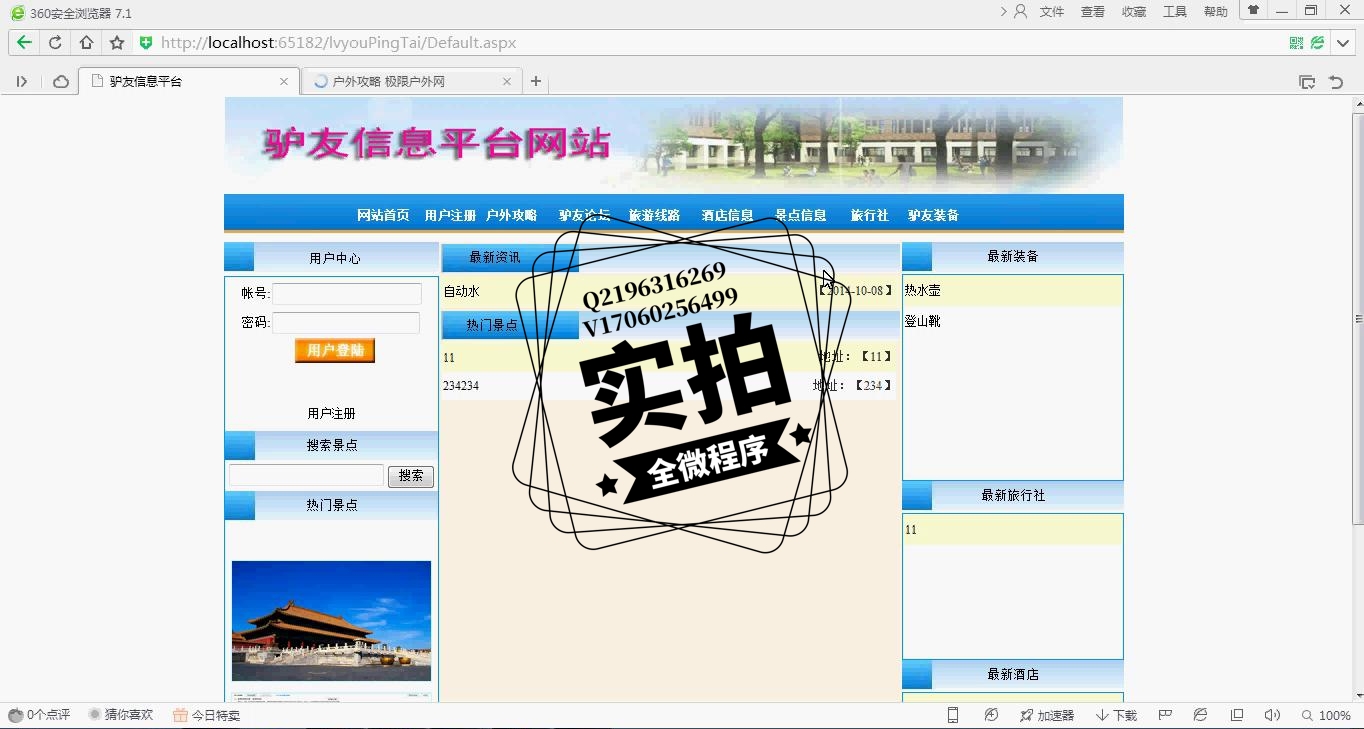Viewport: 1364px width, 729px height.
Task: Open the skin changer shirt icon
Action: (x=1253, y=10)
